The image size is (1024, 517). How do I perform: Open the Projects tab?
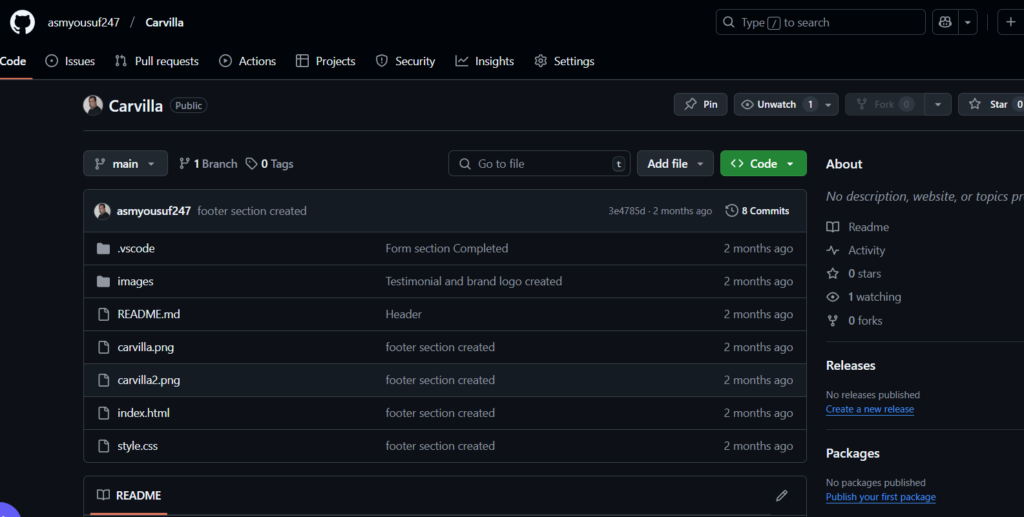point(325,61)
